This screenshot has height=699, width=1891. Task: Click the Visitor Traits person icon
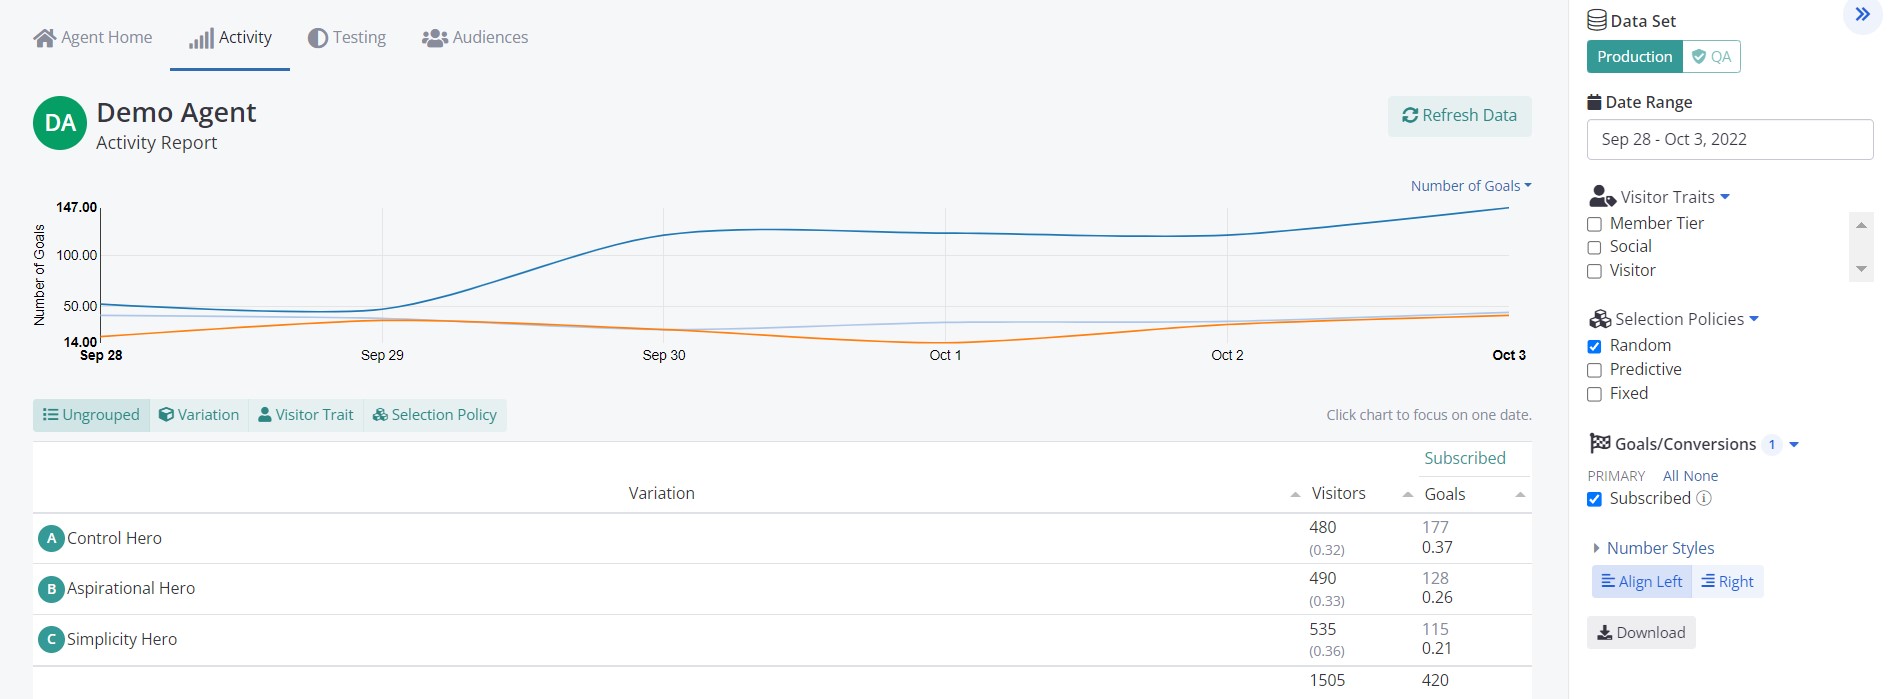coord(1602,196)
